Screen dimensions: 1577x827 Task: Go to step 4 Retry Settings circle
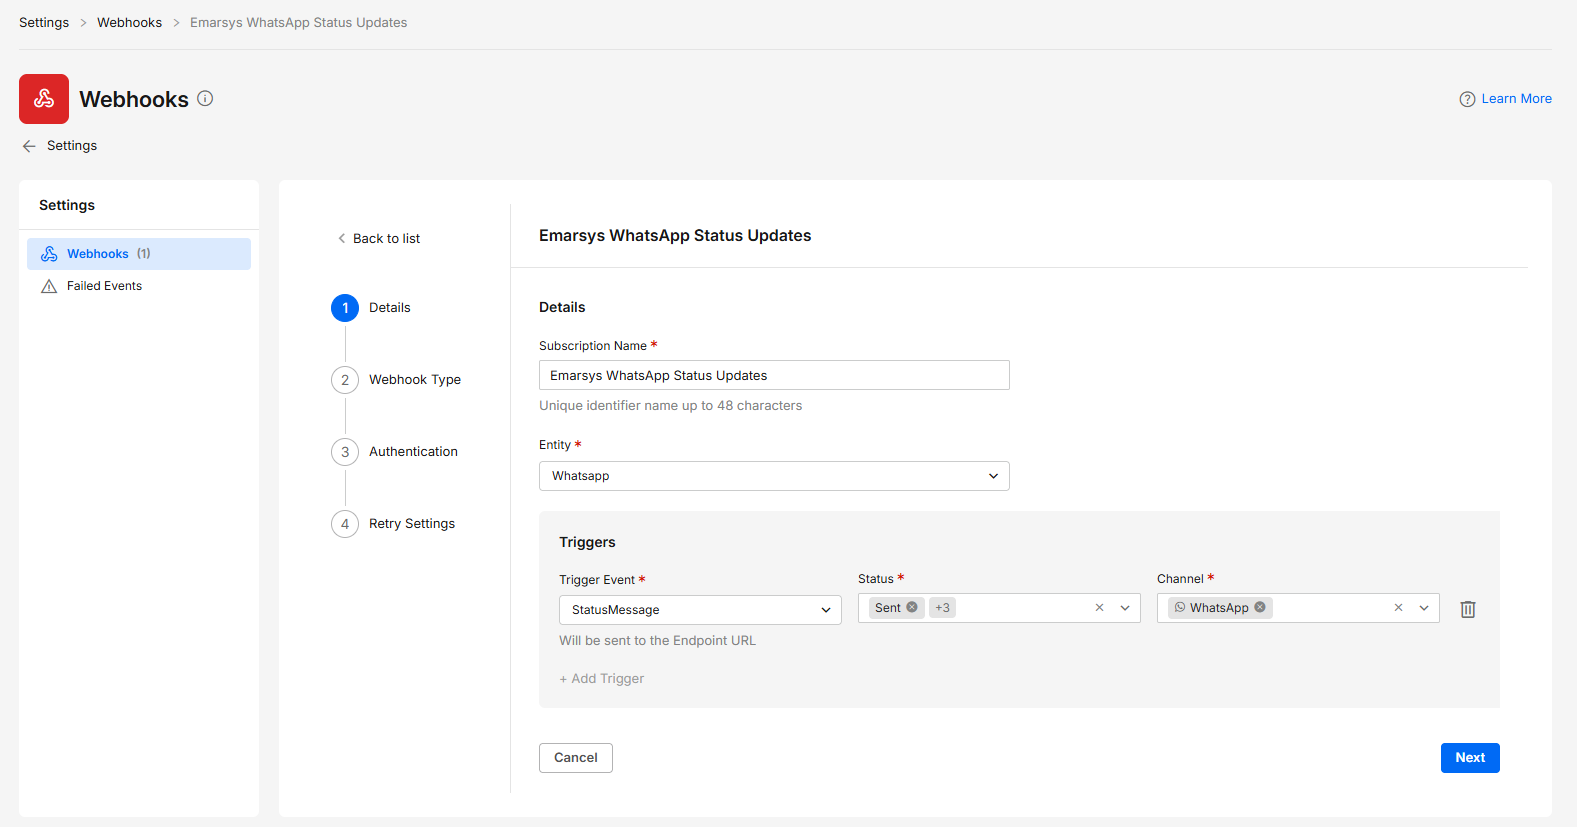point(345,524)
